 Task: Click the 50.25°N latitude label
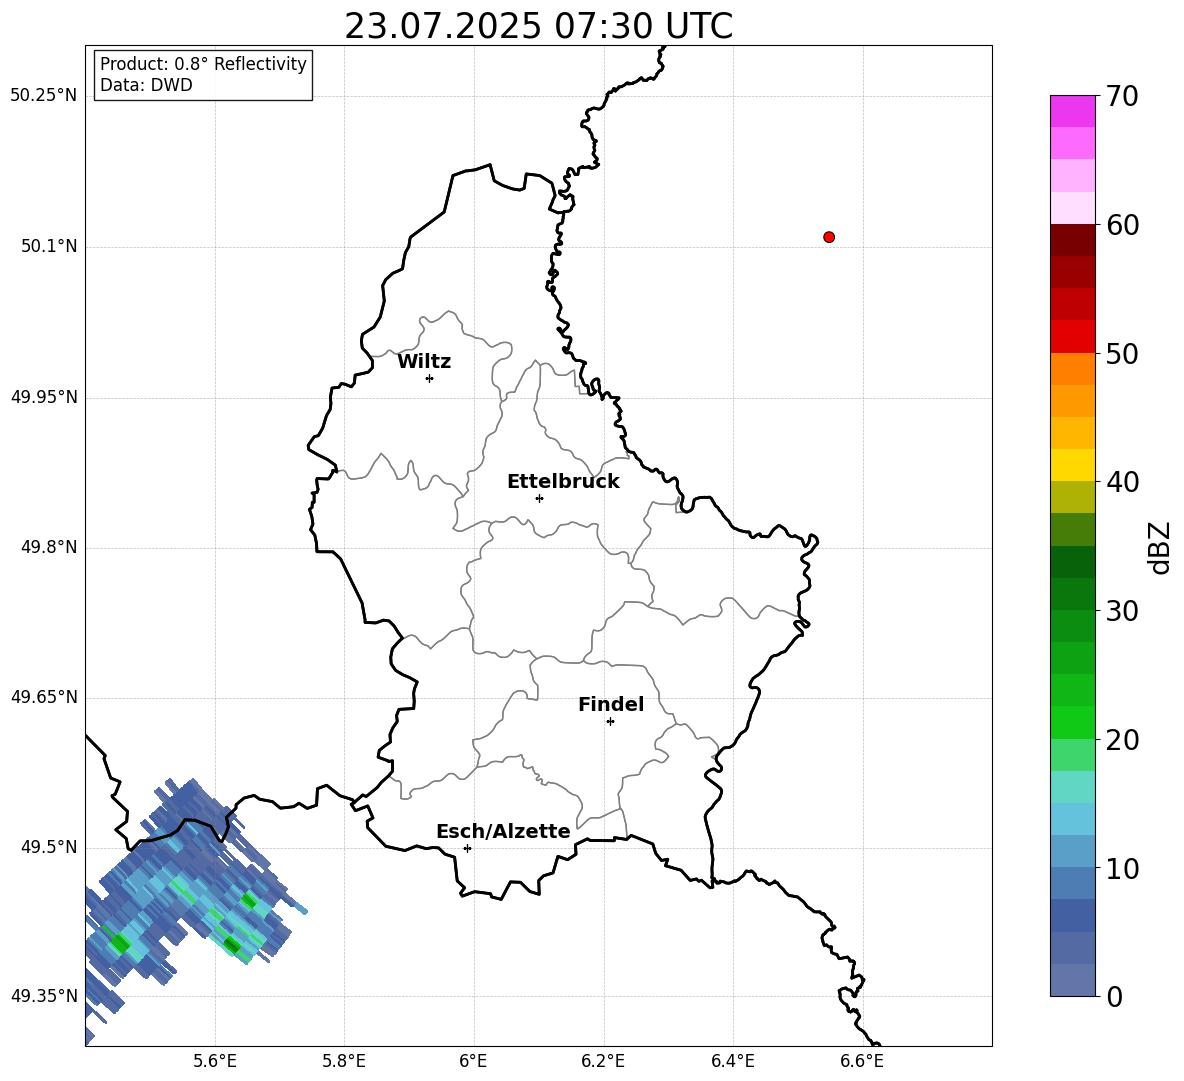click(44, 96)
